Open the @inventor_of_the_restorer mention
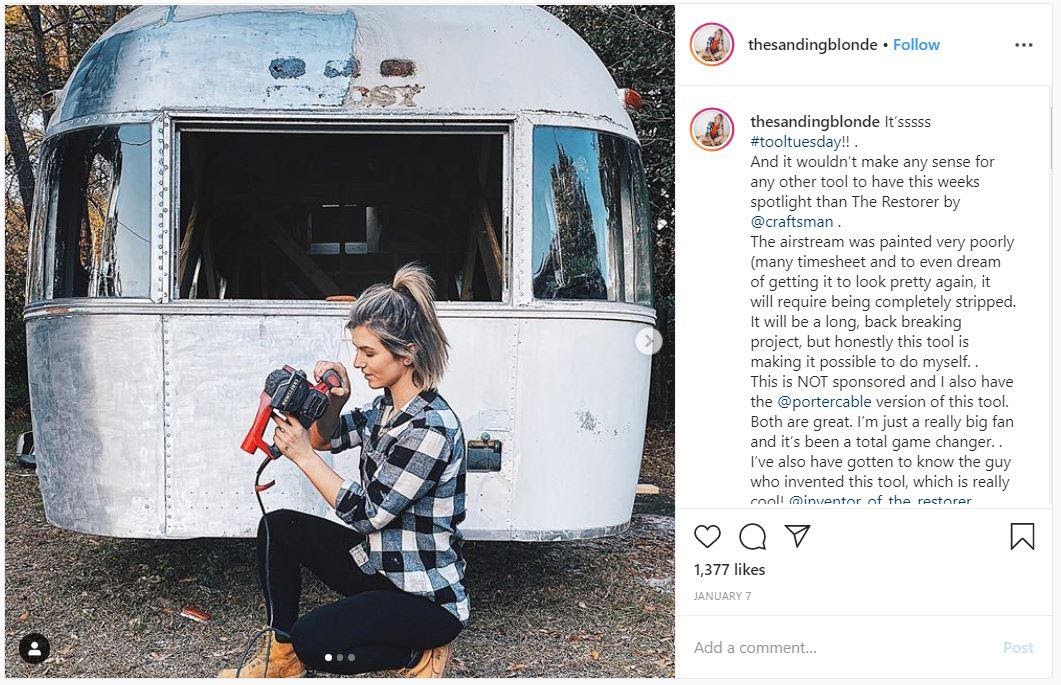1061x685 pixels. [x=880, y=500]
